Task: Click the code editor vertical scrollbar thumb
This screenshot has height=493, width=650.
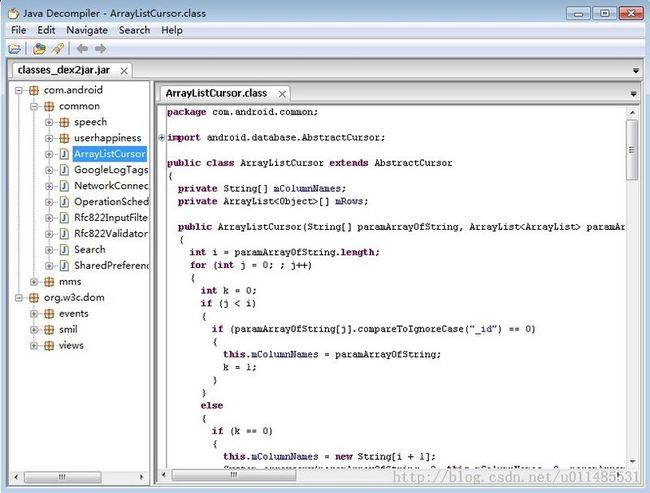Action: (632, 150)
